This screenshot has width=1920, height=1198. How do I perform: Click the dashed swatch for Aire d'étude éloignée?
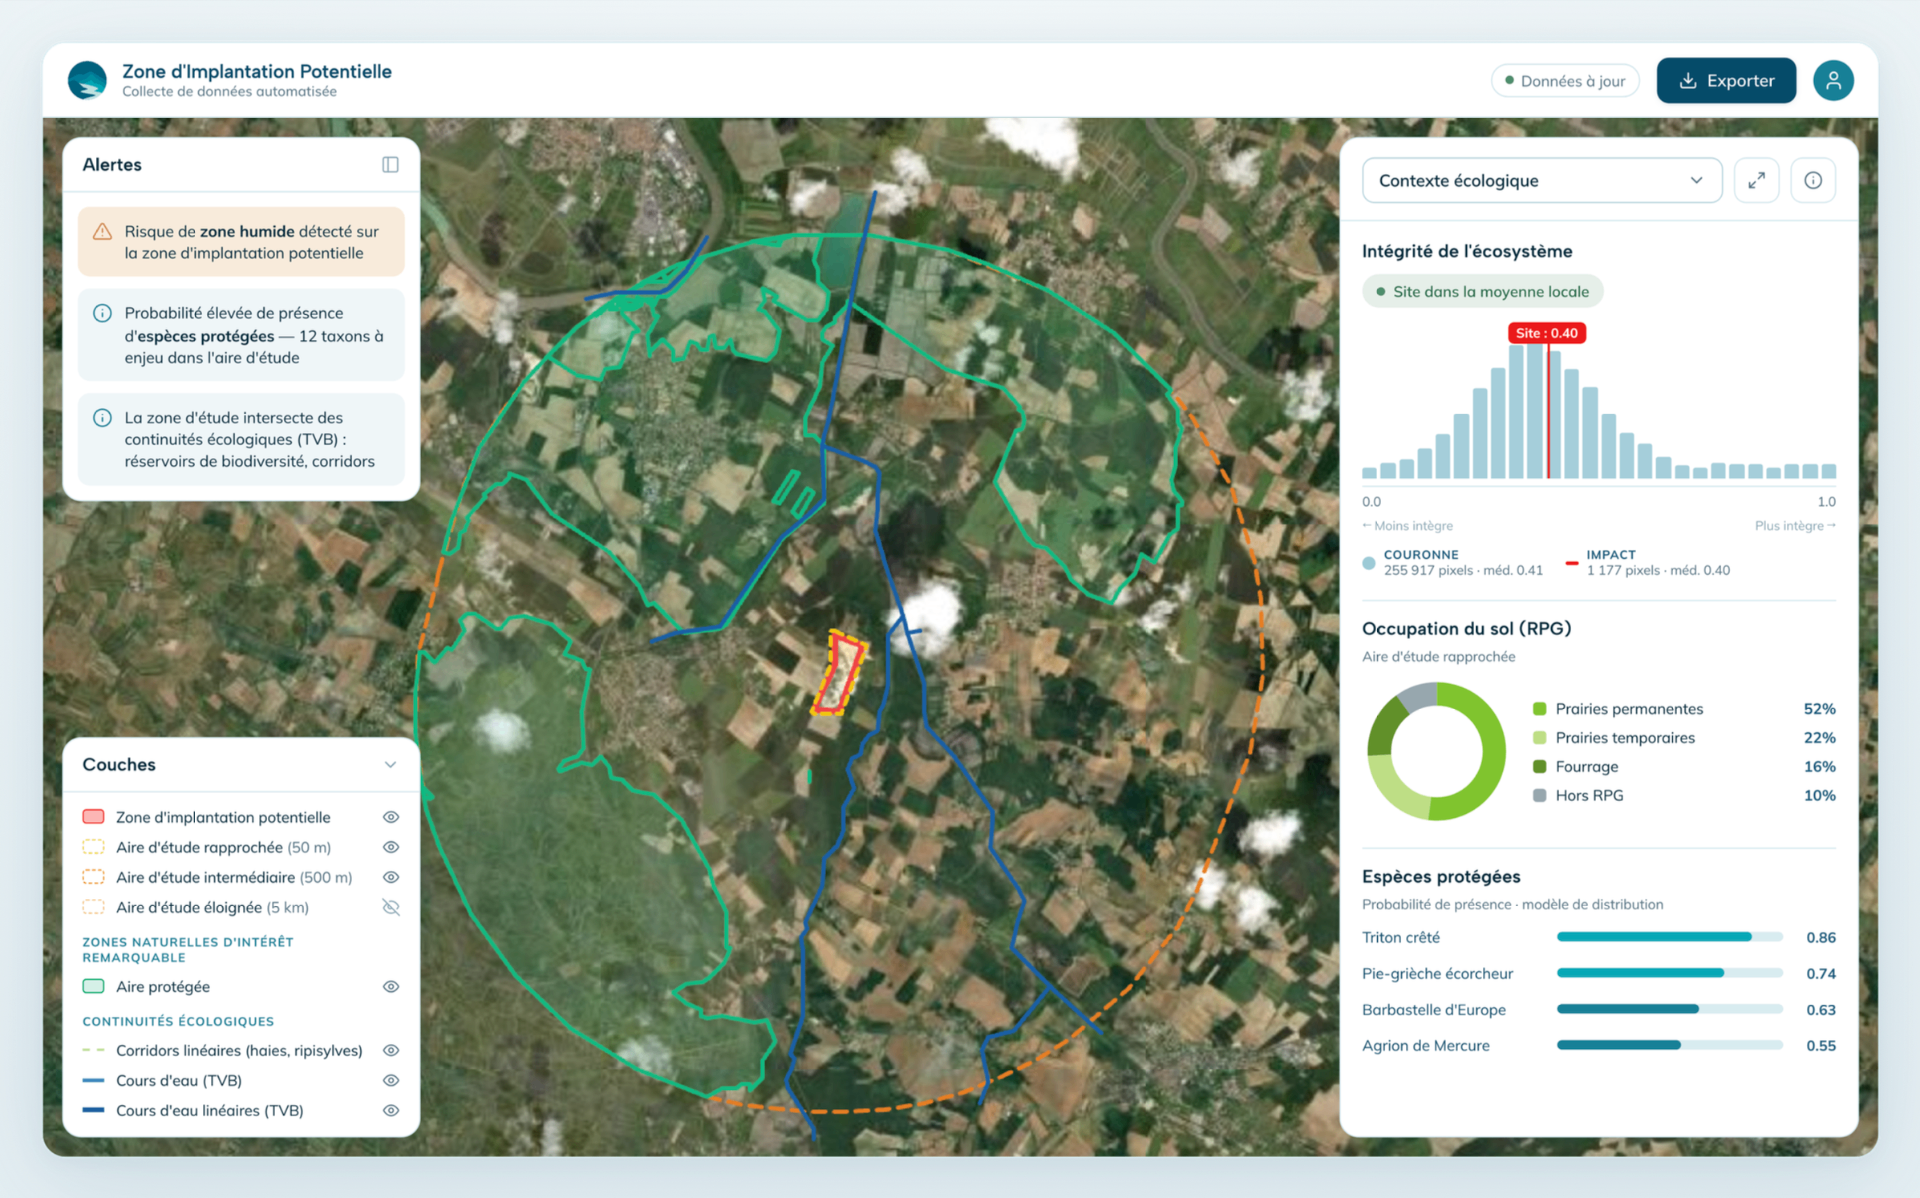tap(93, 907)
